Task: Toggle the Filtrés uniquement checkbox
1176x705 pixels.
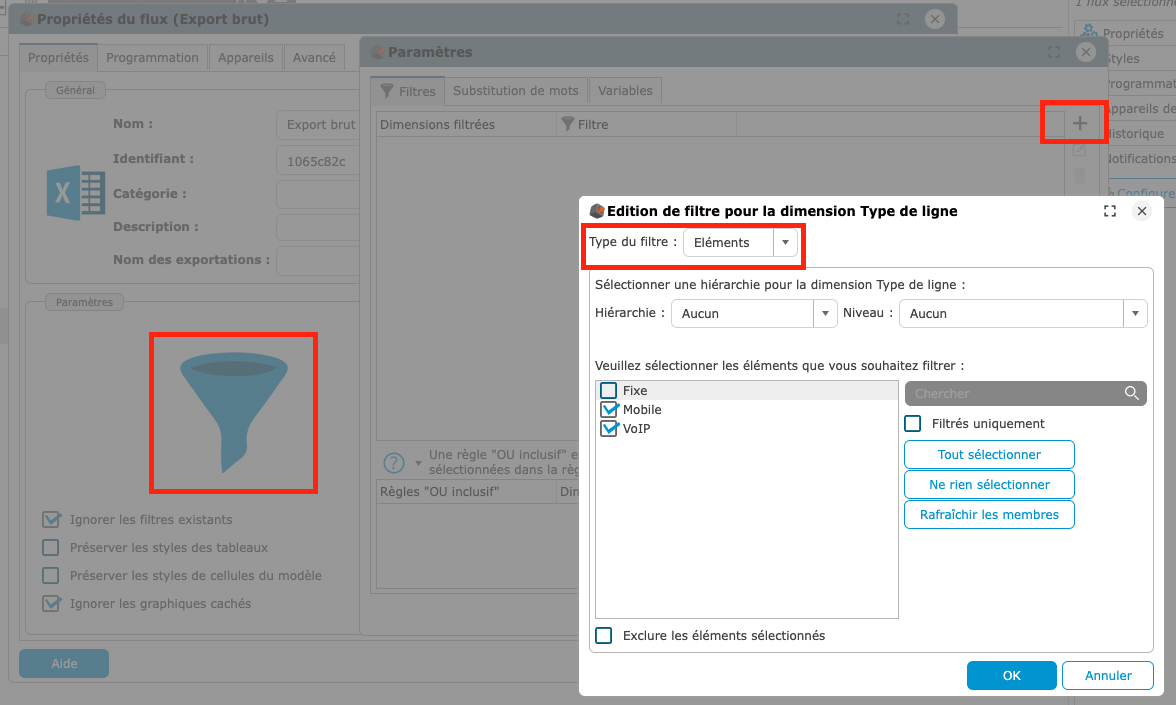Action: click(913, 424)
